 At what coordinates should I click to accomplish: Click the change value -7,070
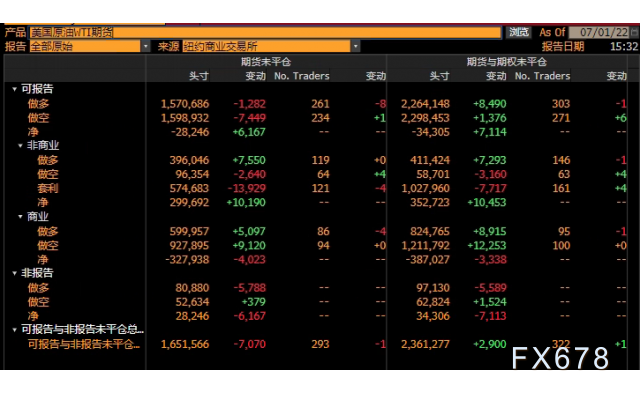tap(249, 344)
